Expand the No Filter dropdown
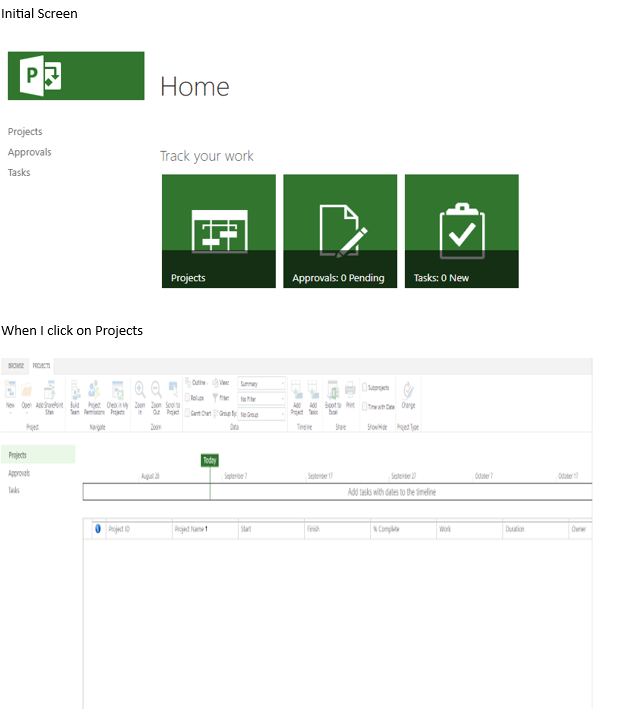The image size is (636, 728). pos(261,399)
